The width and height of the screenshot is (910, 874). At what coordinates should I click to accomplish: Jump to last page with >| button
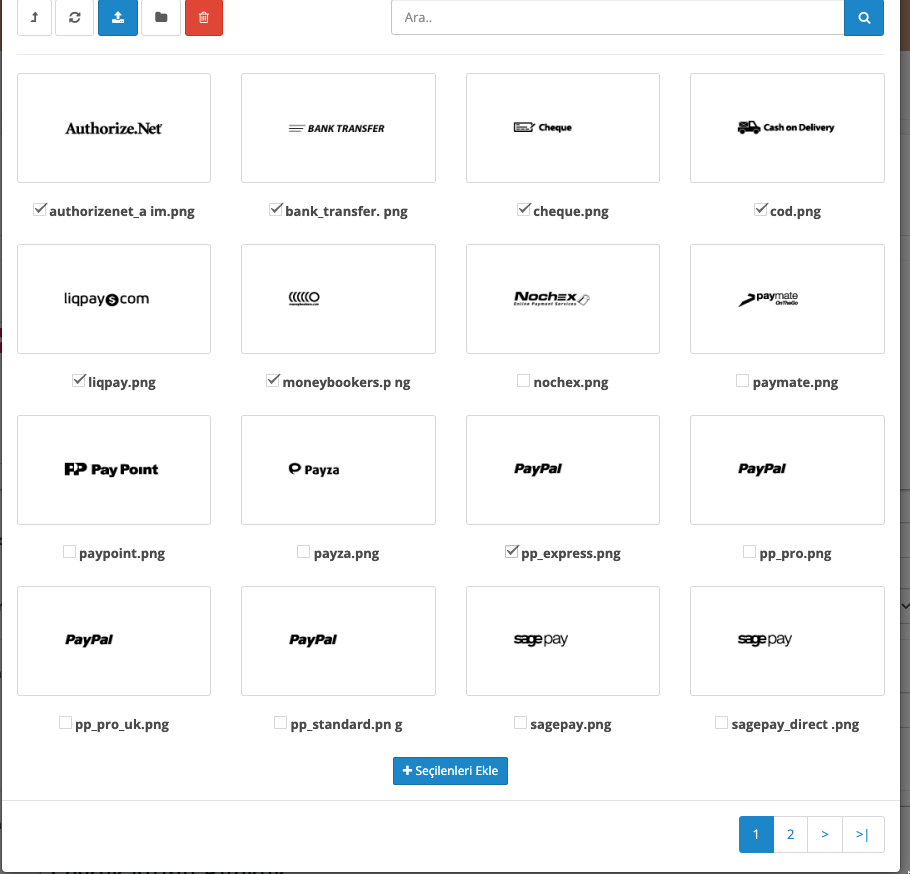863,834
